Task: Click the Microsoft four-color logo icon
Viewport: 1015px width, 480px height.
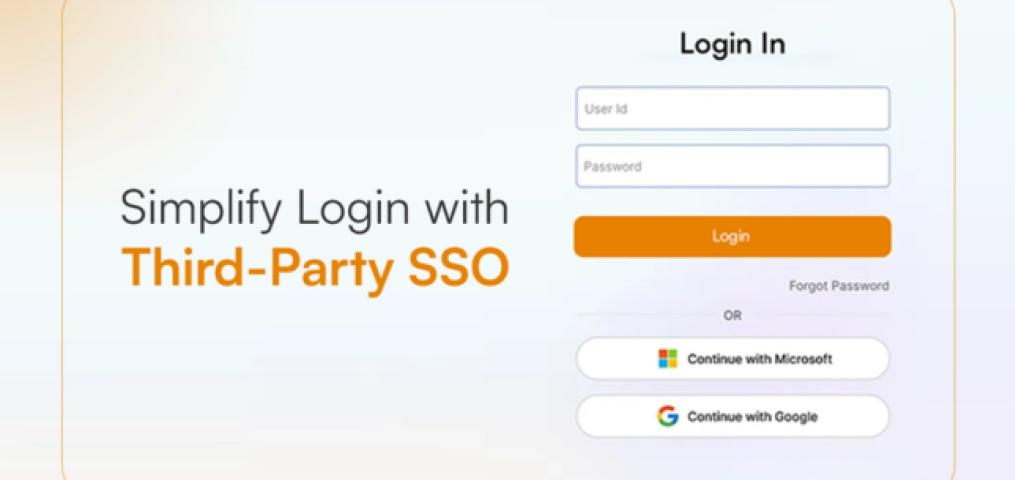Action: pyautogui.click(x=667, y=358)
